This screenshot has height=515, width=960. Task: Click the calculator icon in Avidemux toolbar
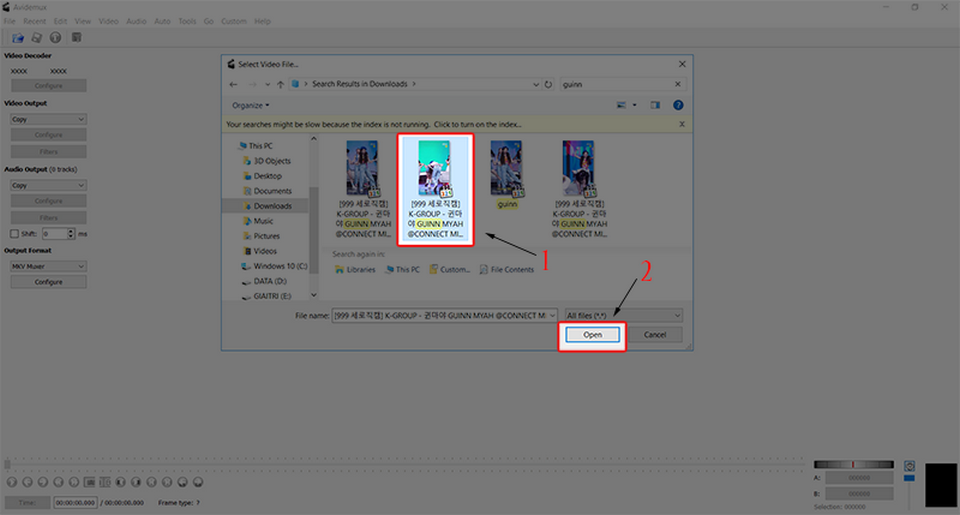click(77, 38)
